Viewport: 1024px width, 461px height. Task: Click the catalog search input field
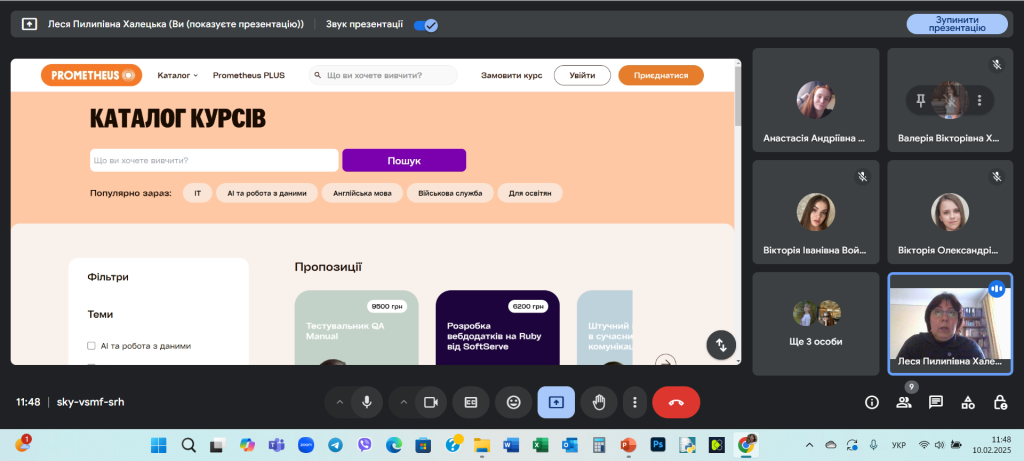pos(214,160)
